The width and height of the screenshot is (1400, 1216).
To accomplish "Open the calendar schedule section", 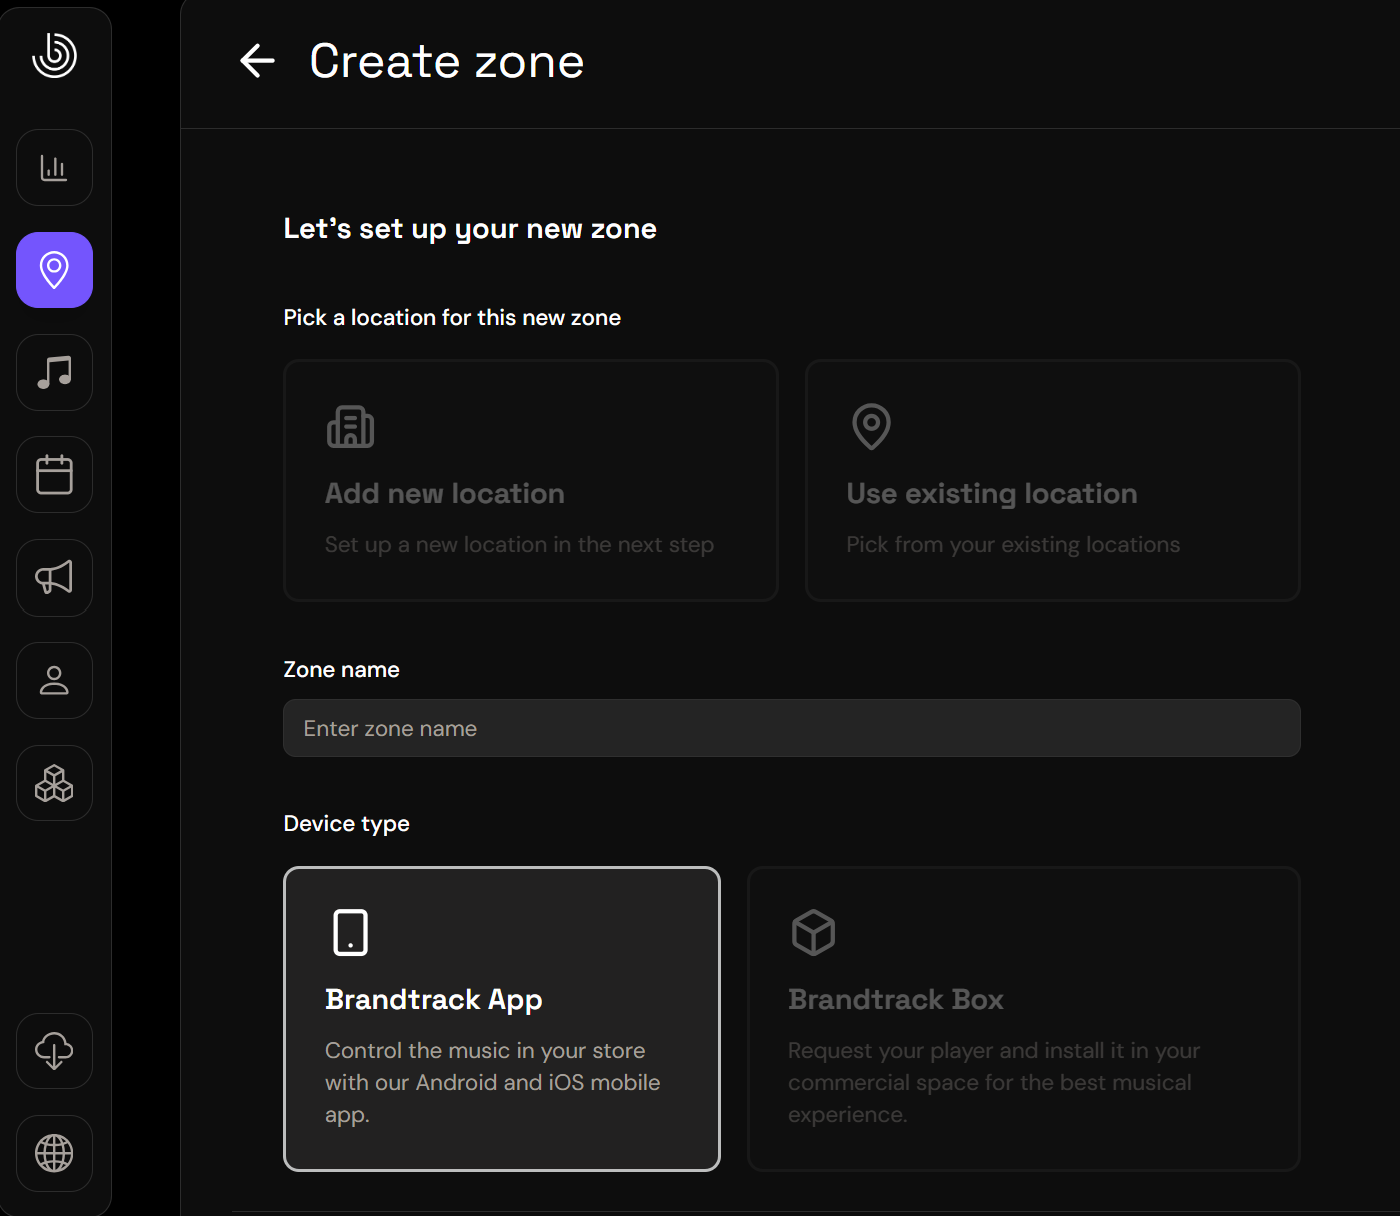I will coord(54,475).
